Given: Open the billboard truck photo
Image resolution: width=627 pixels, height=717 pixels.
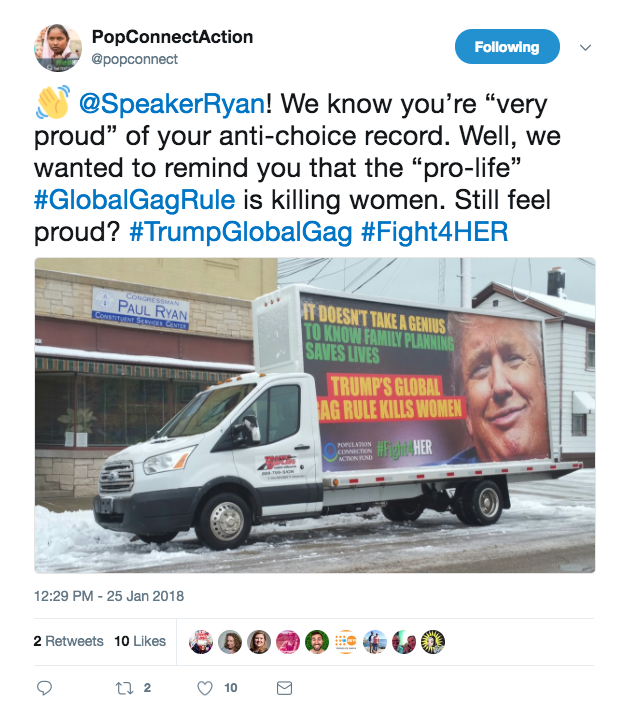Looking at the screenshot, I should point(315,415).
